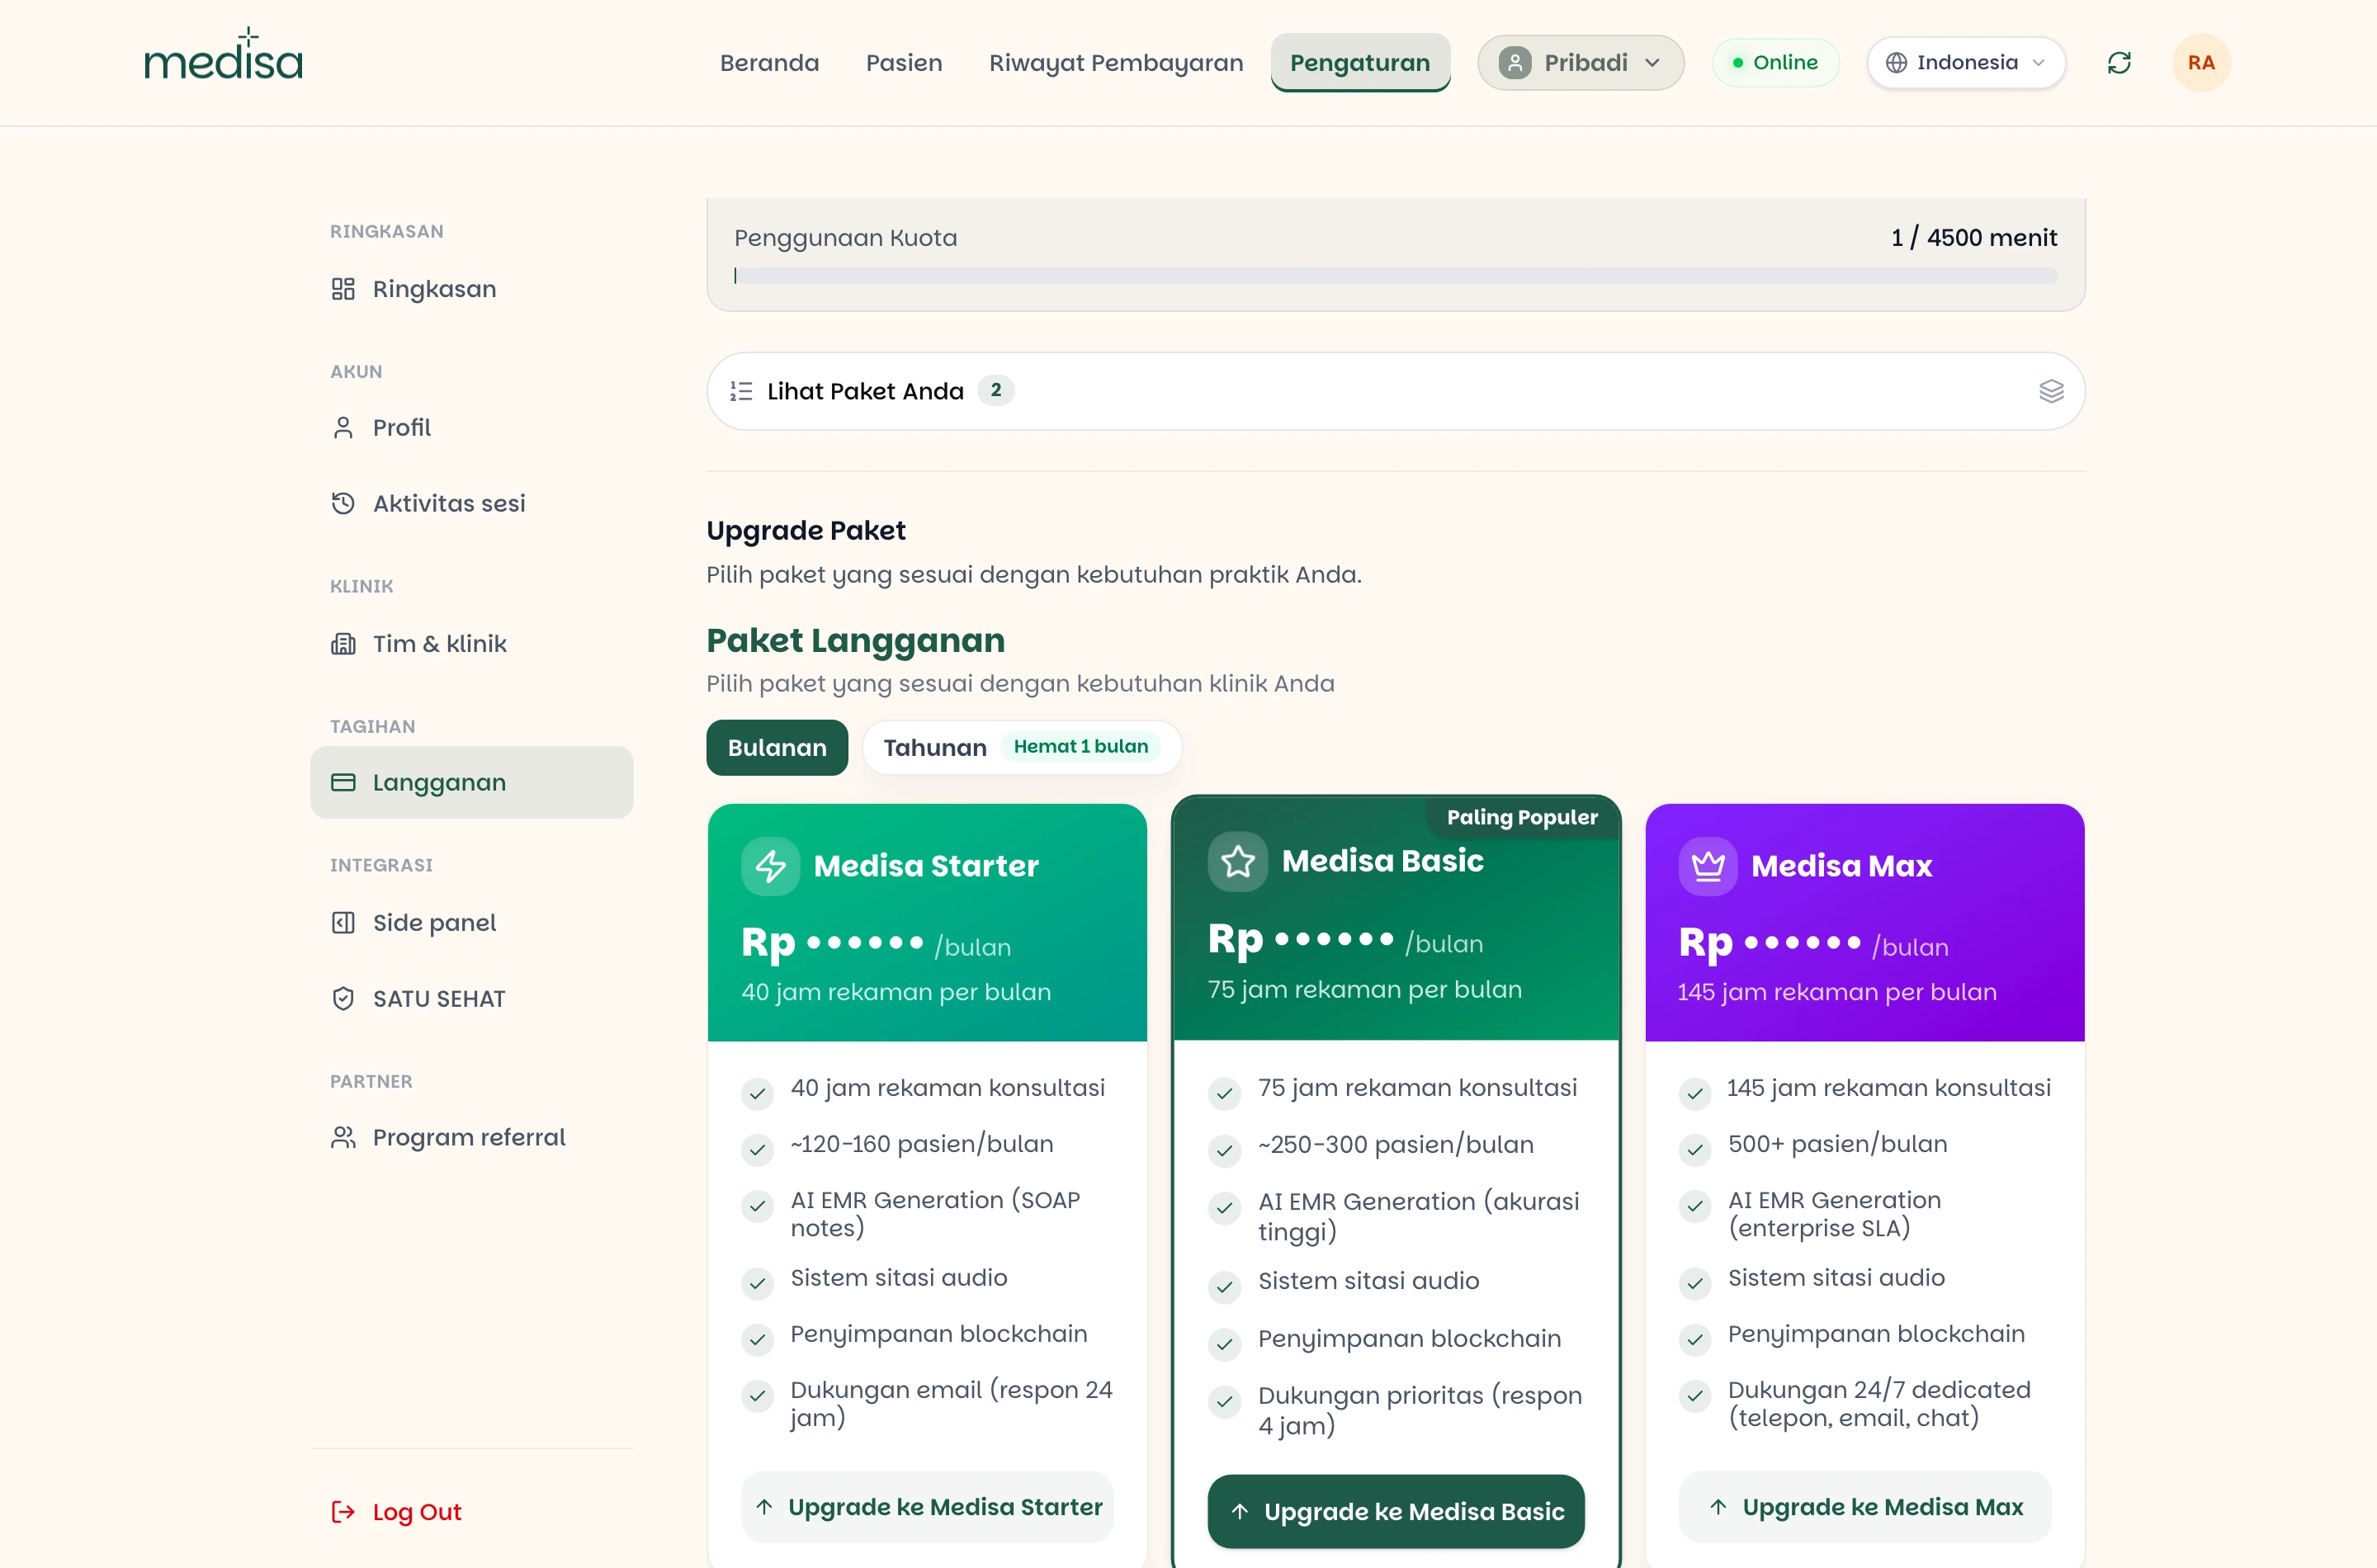Click the Hemat 1 bulan badge
This screenshot has width=2377, height=1568.
click(x=1081, y=746)
